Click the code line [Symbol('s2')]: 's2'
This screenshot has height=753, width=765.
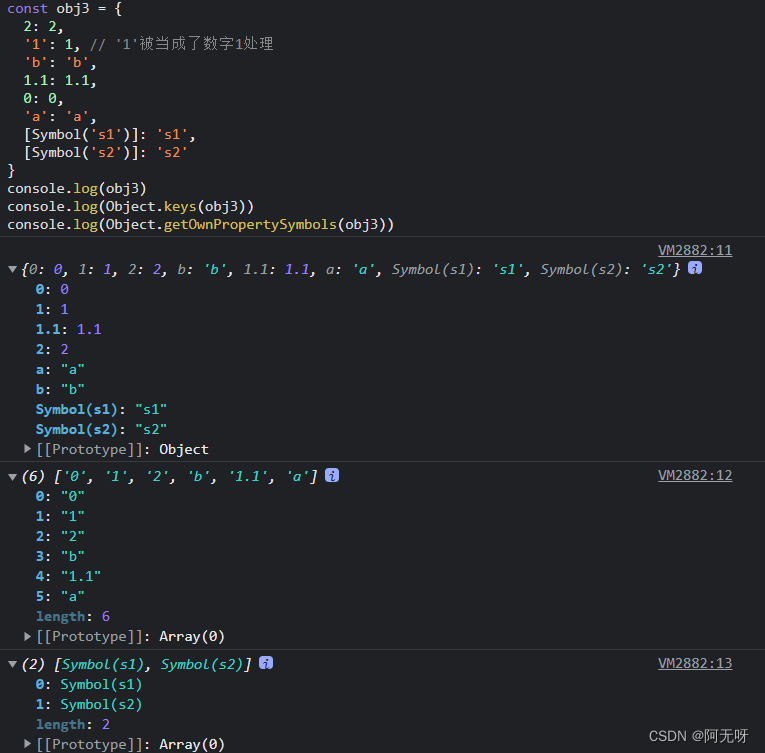106,153
